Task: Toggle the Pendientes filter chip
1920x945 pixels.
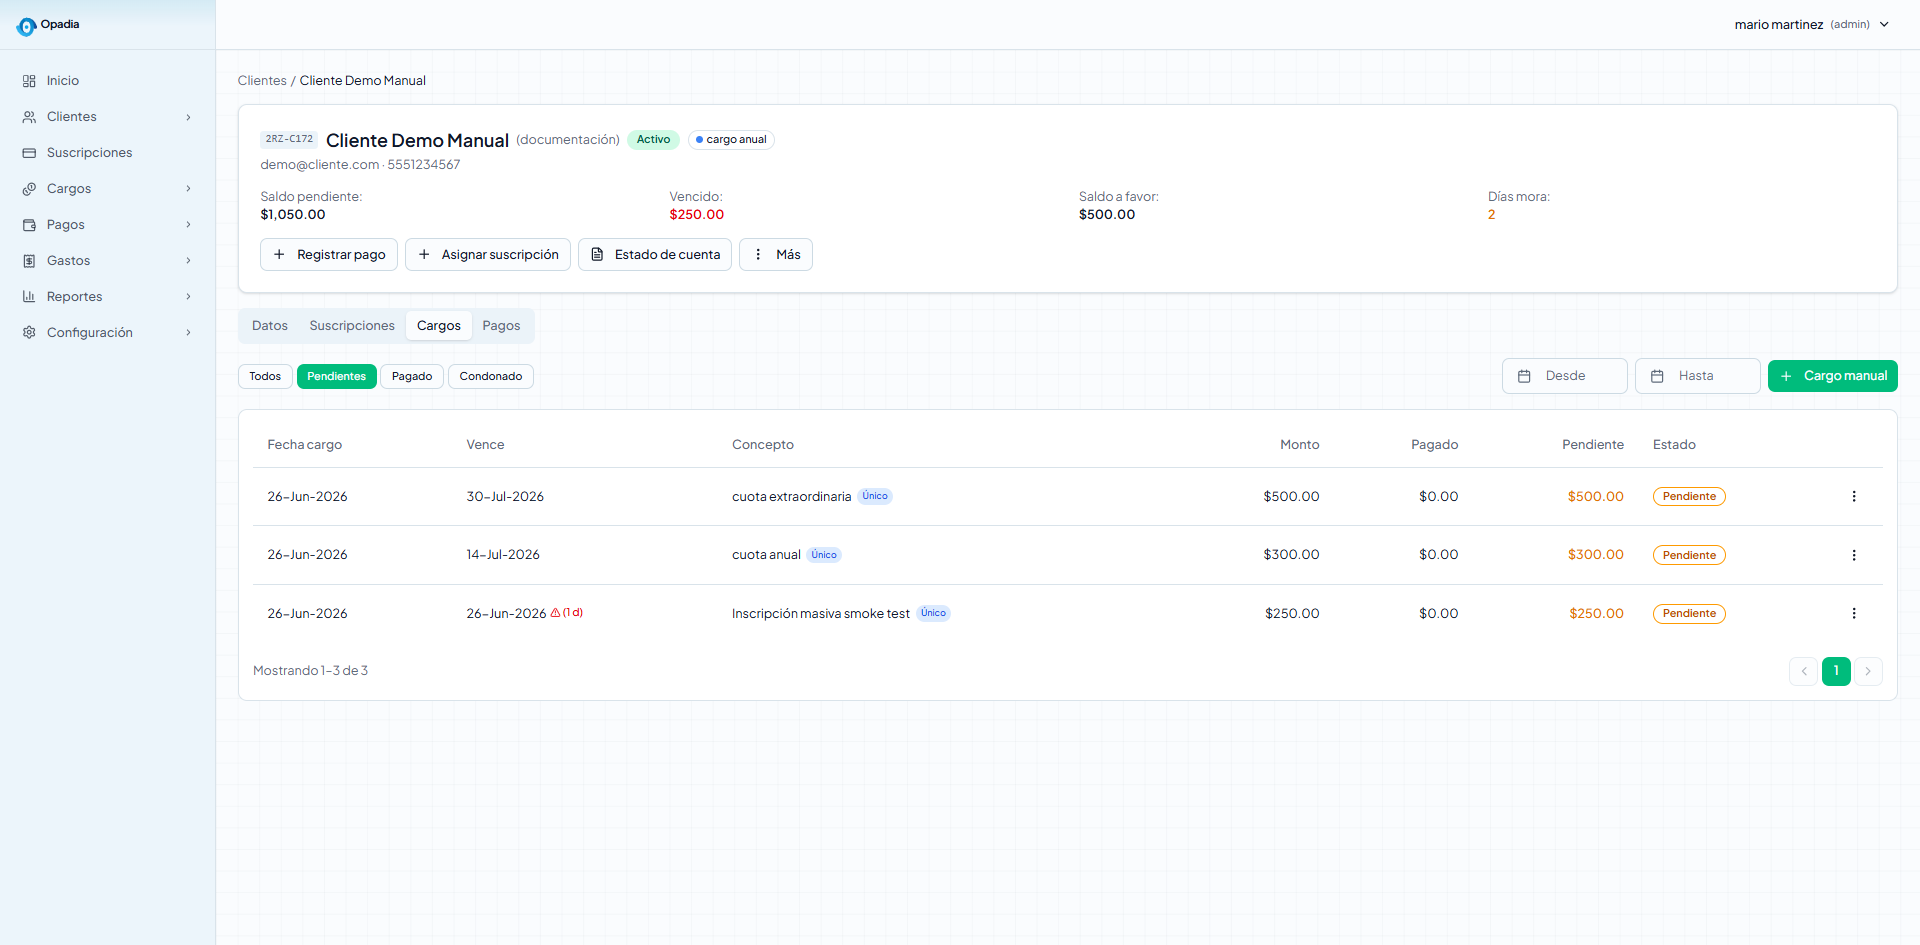Action: coord(337,376)
